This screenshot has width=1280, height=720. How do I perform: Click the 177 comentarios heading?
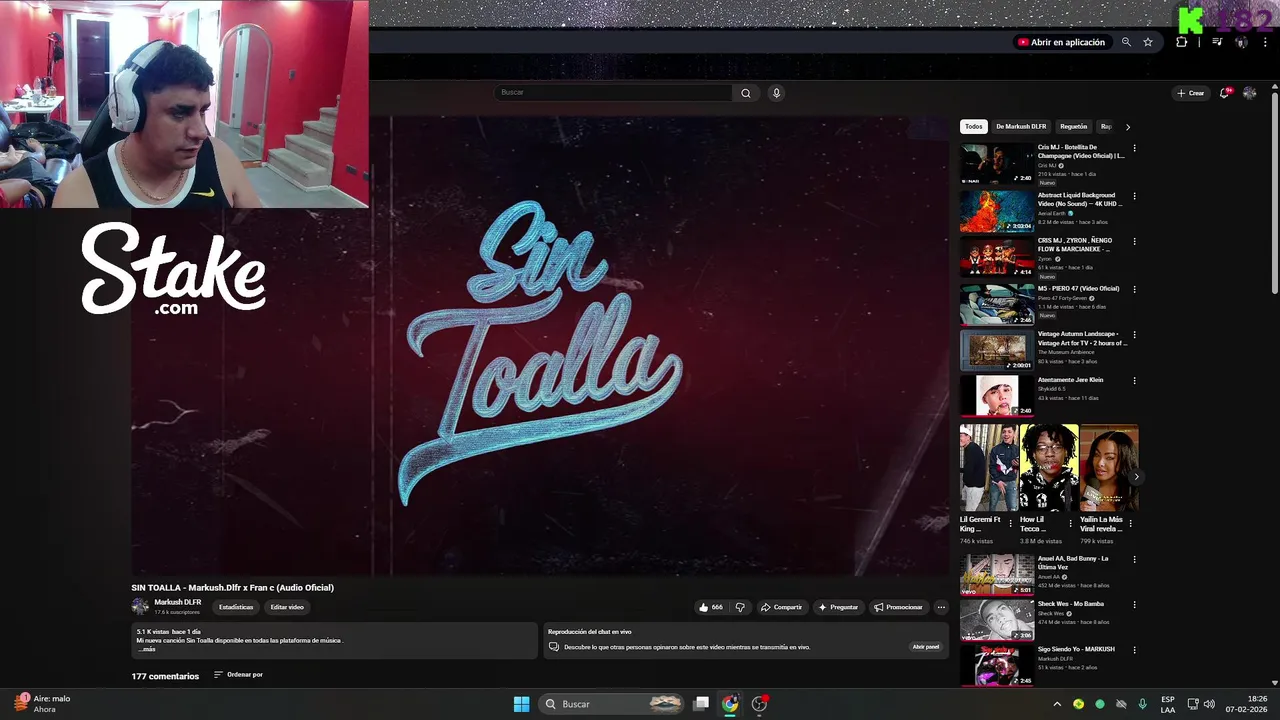coord(165,676)
